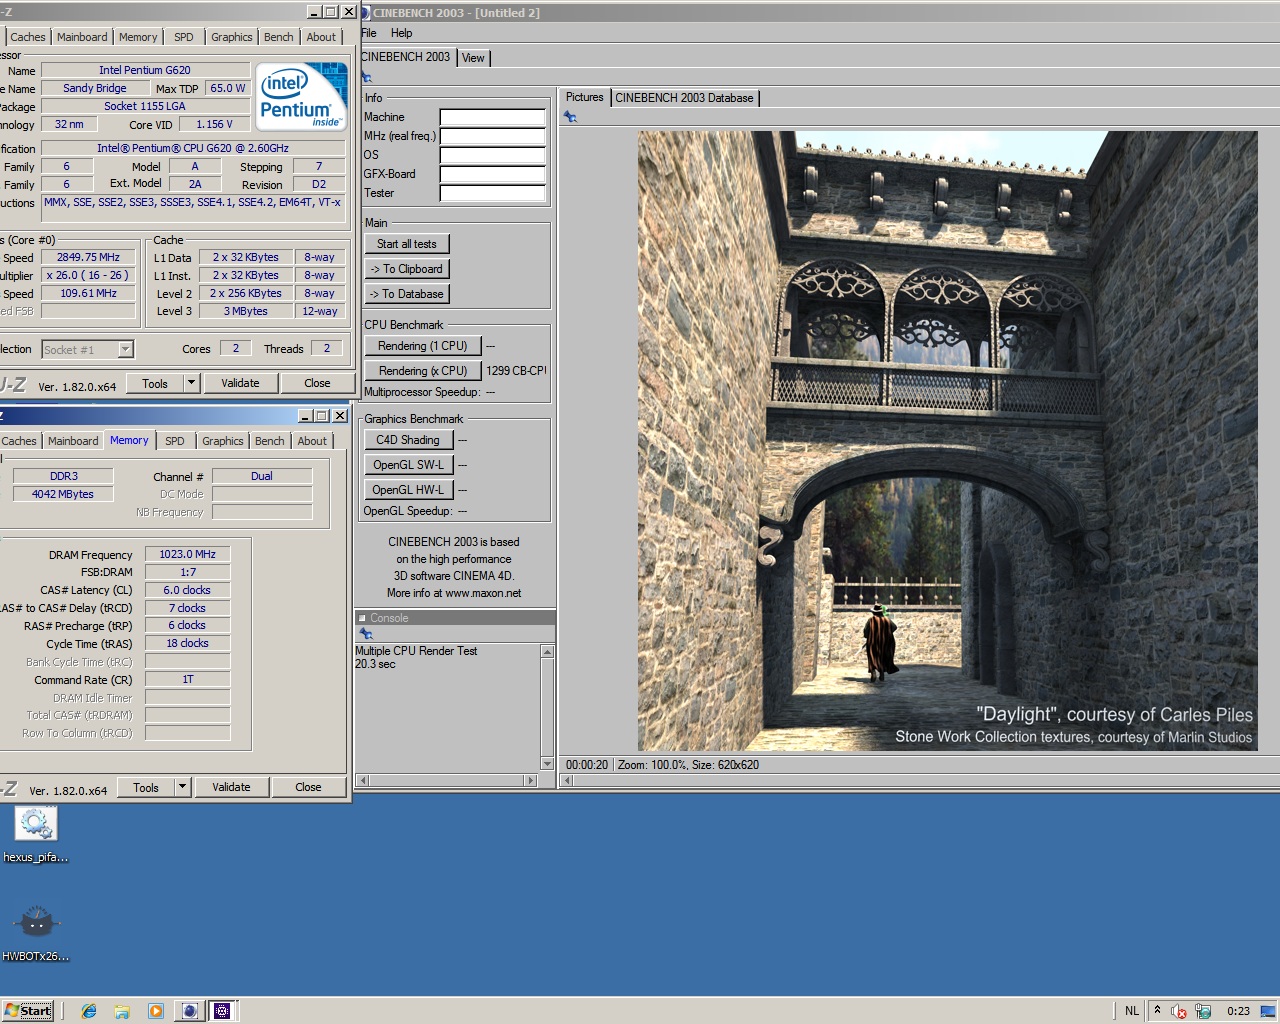
Task: Run Rendering (1 CPU) benchmark
Action: (423, 346)
